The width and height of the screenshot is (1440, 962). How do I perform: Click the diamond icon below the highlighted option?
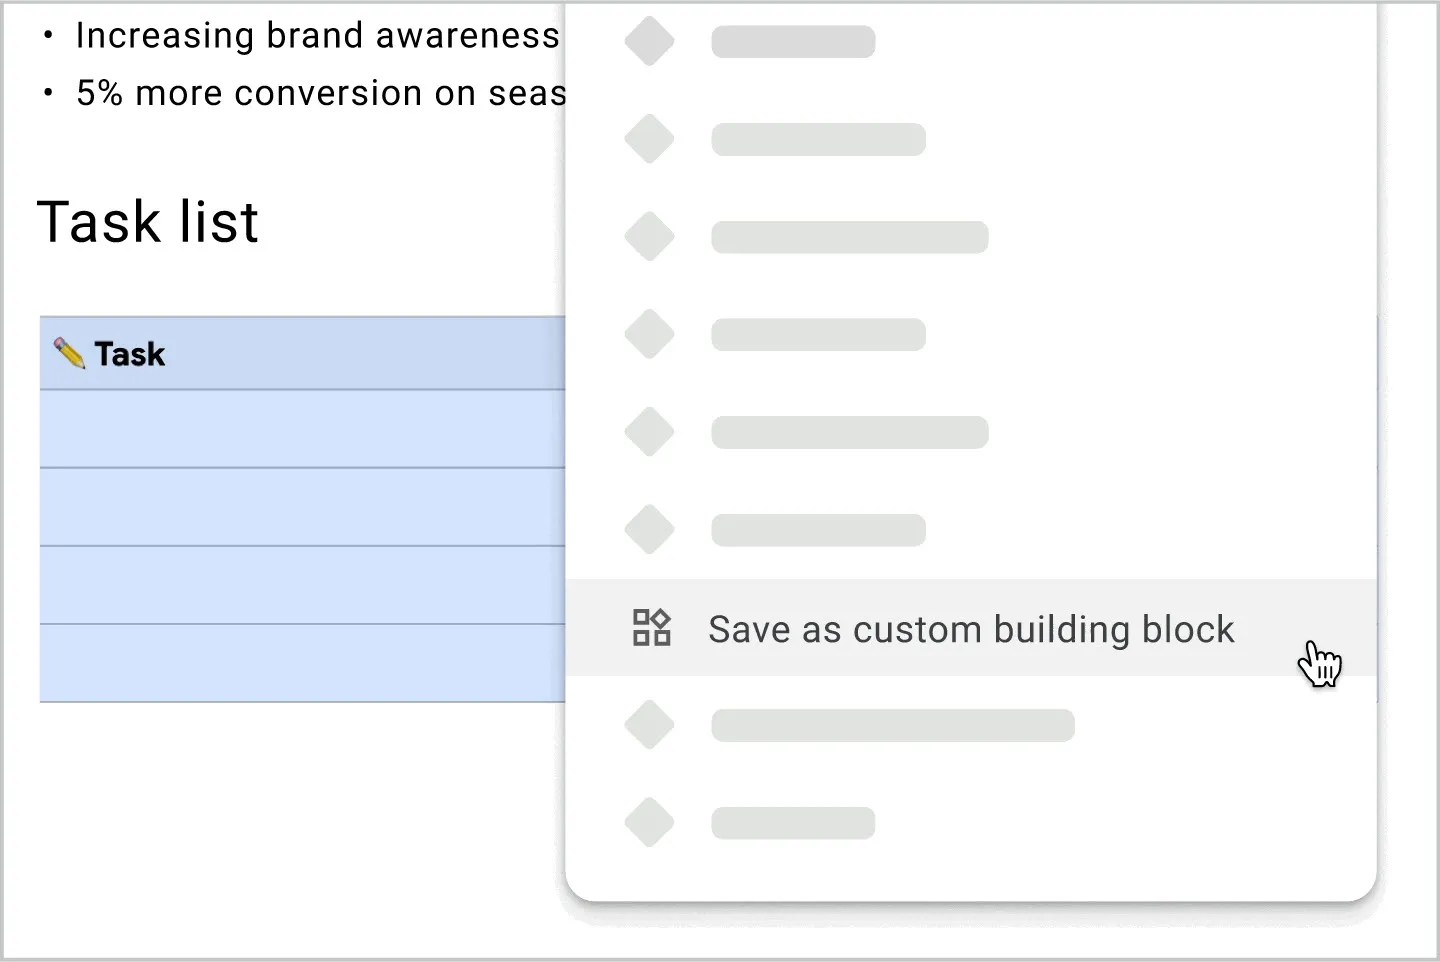[x=649, y=724]
